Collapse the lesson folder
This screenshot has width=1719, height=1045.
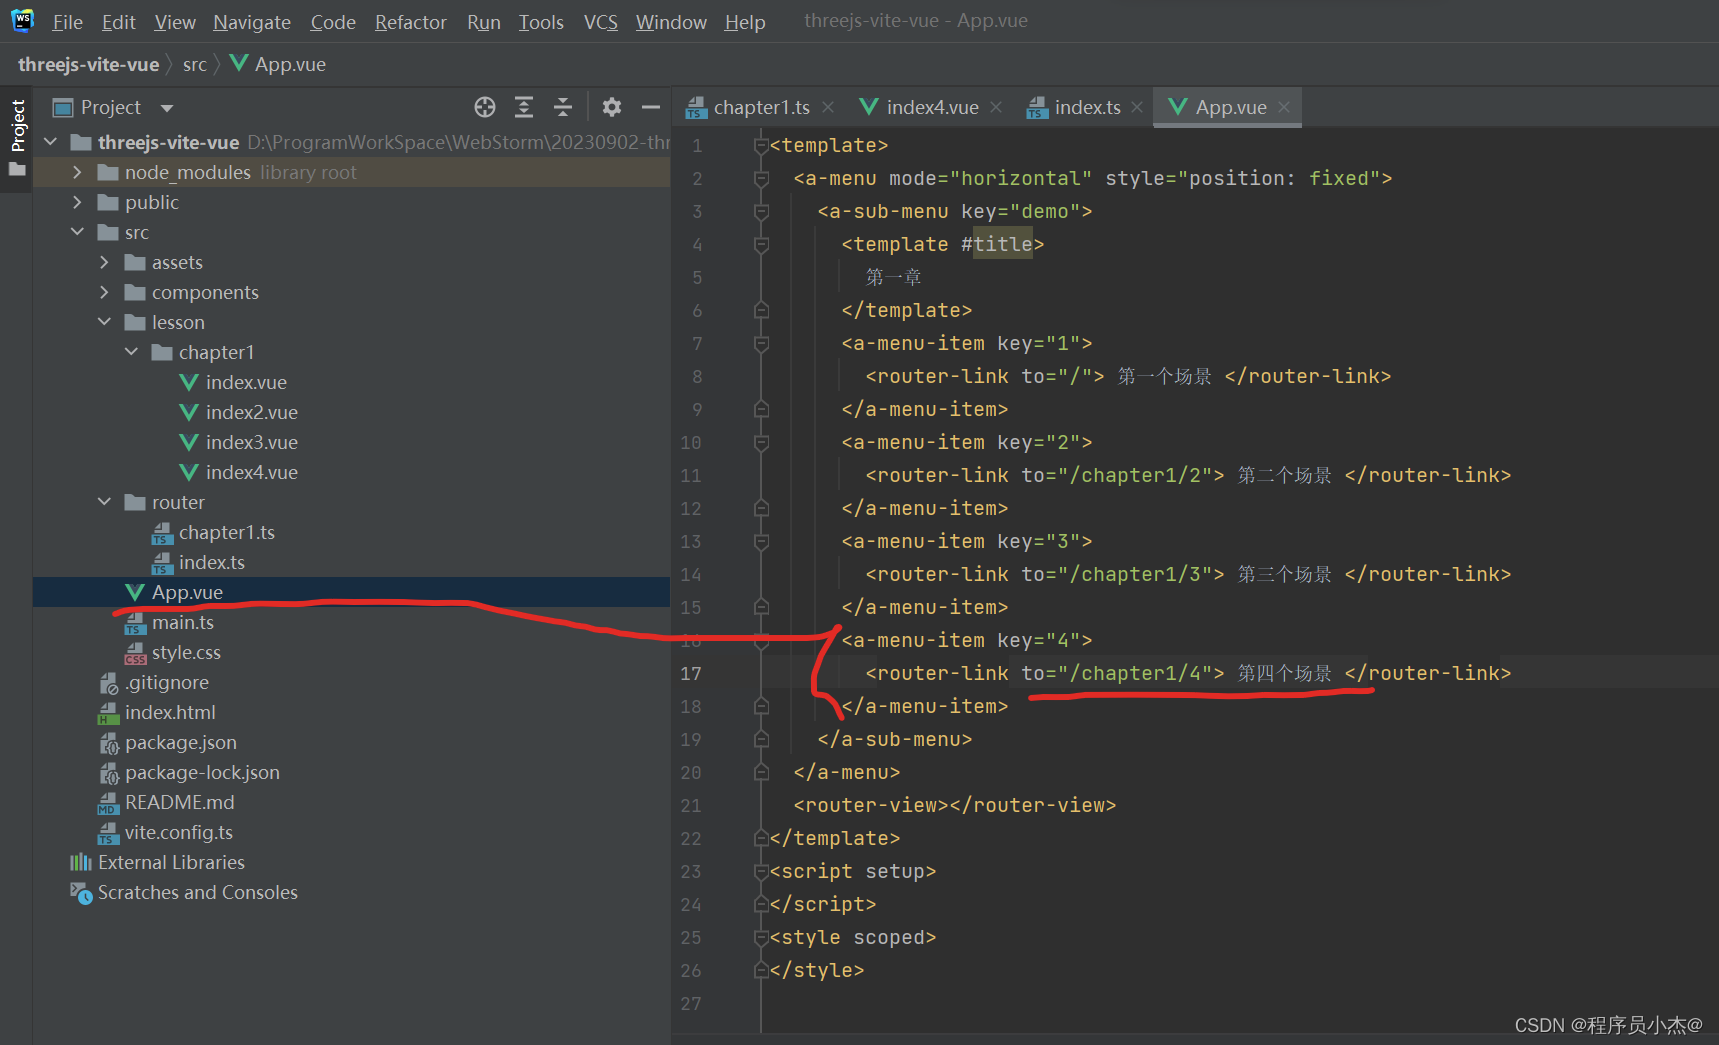105,322
